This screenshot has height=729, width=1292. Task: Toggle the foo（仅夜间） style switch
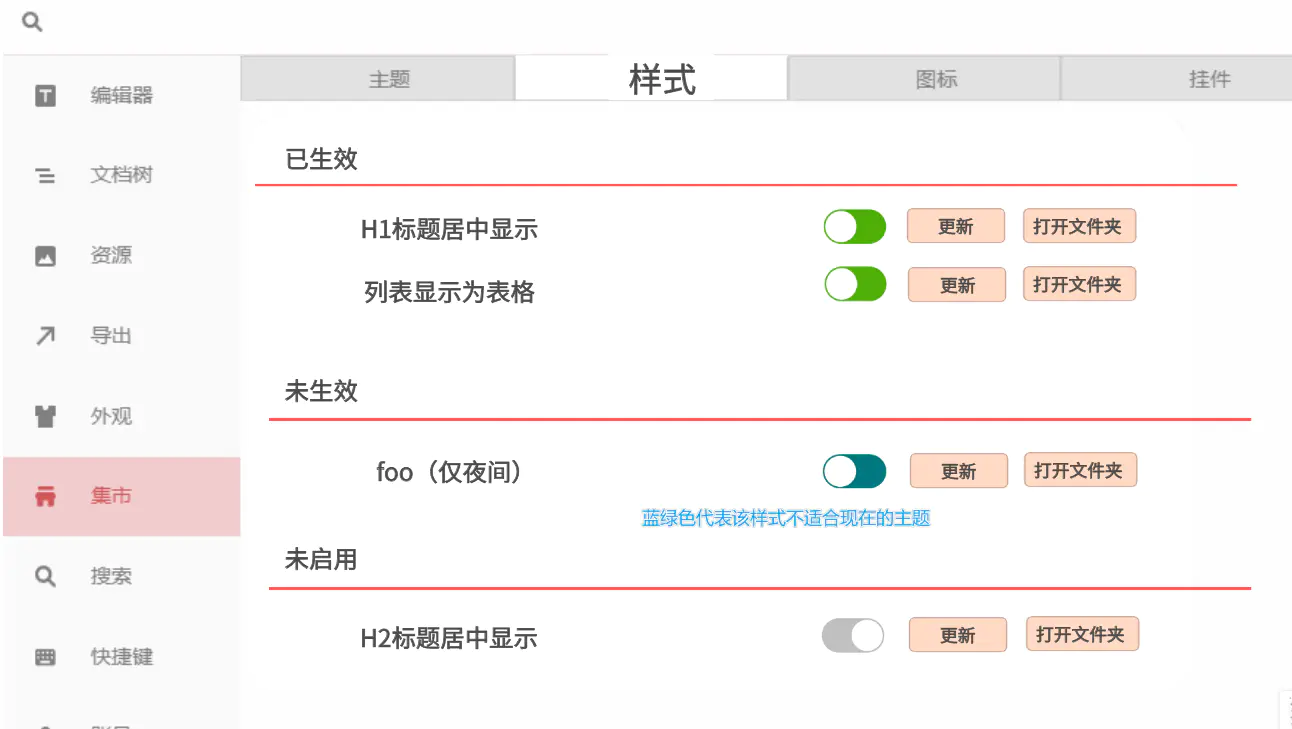854,471
